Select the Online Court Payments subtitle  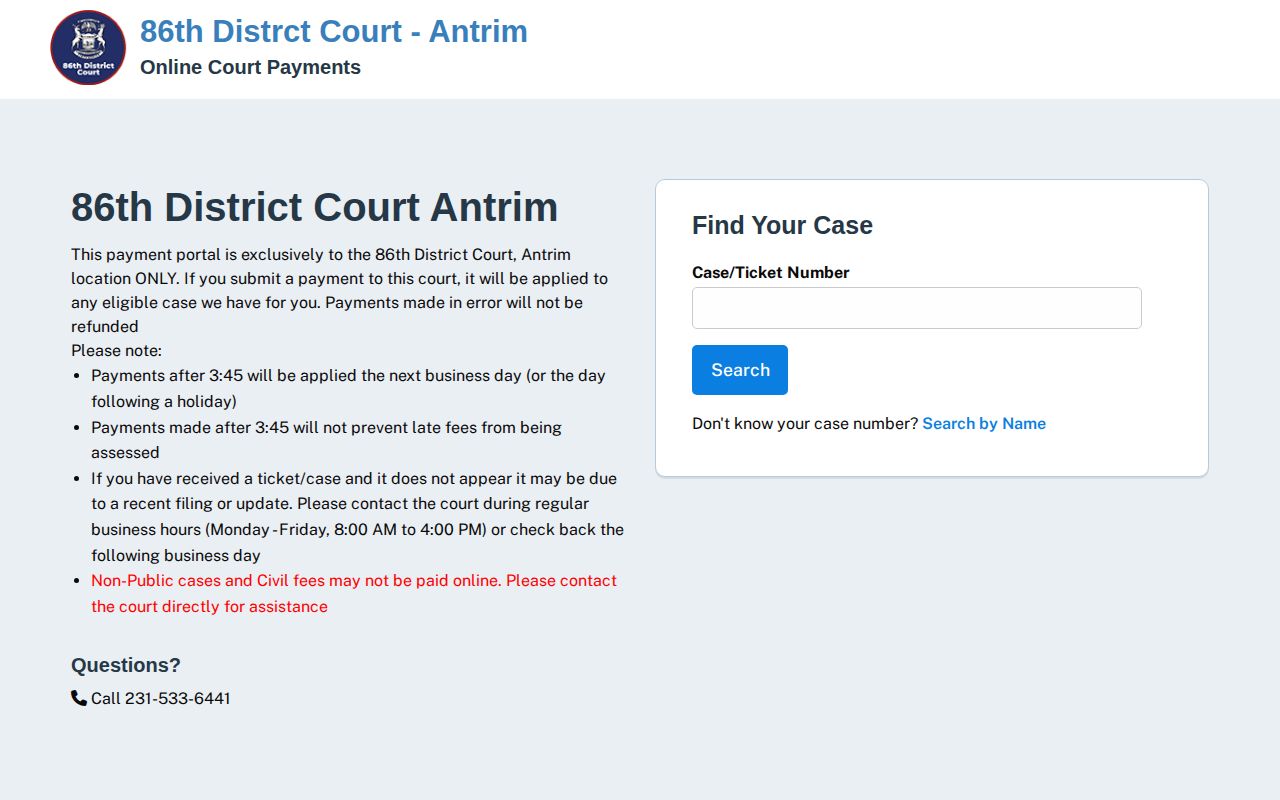pyautogui.click(x=250, y=67)
